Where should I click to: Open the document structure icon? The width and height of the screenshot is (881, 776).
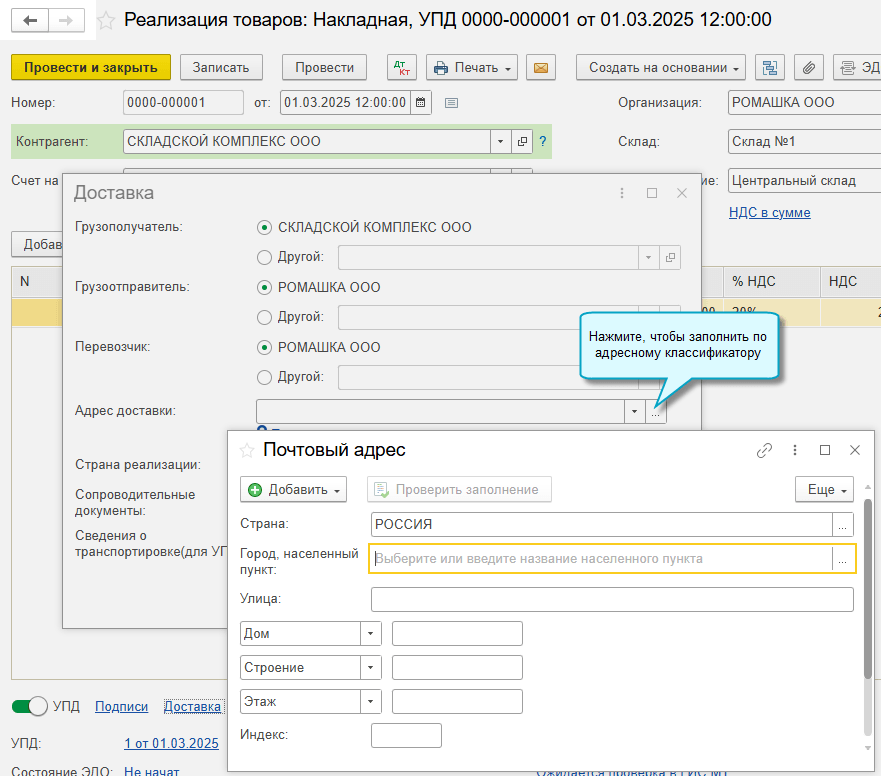tap(770, 68)
